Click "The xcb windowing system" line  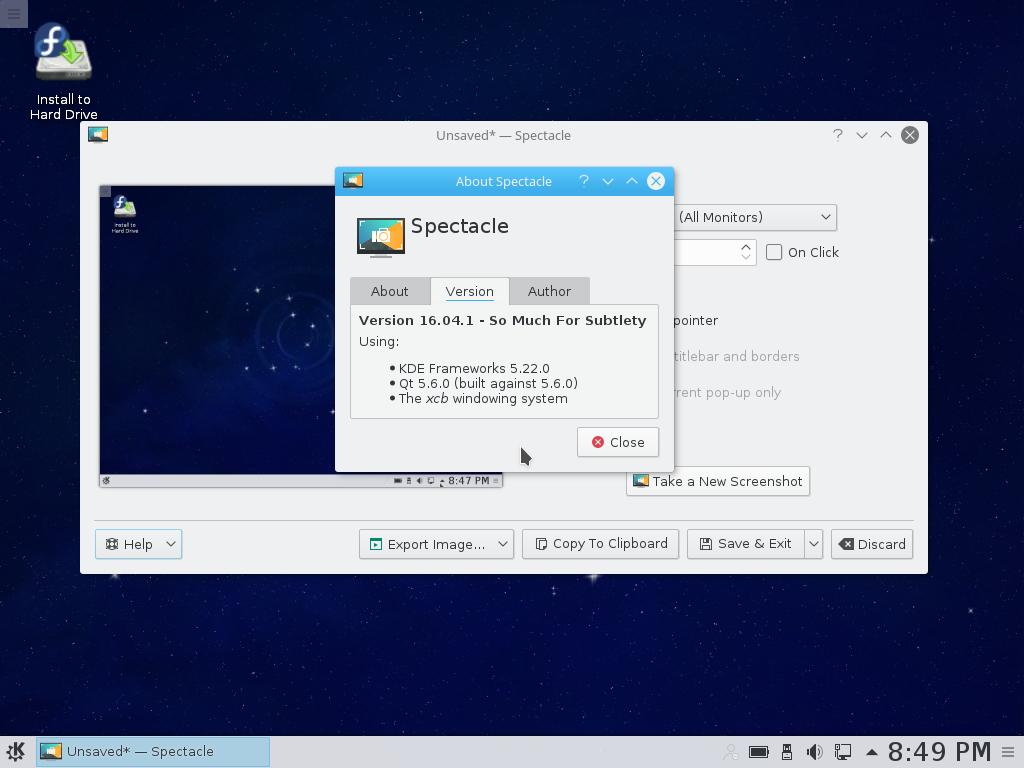pyautogui.click(x=483, y=398)
